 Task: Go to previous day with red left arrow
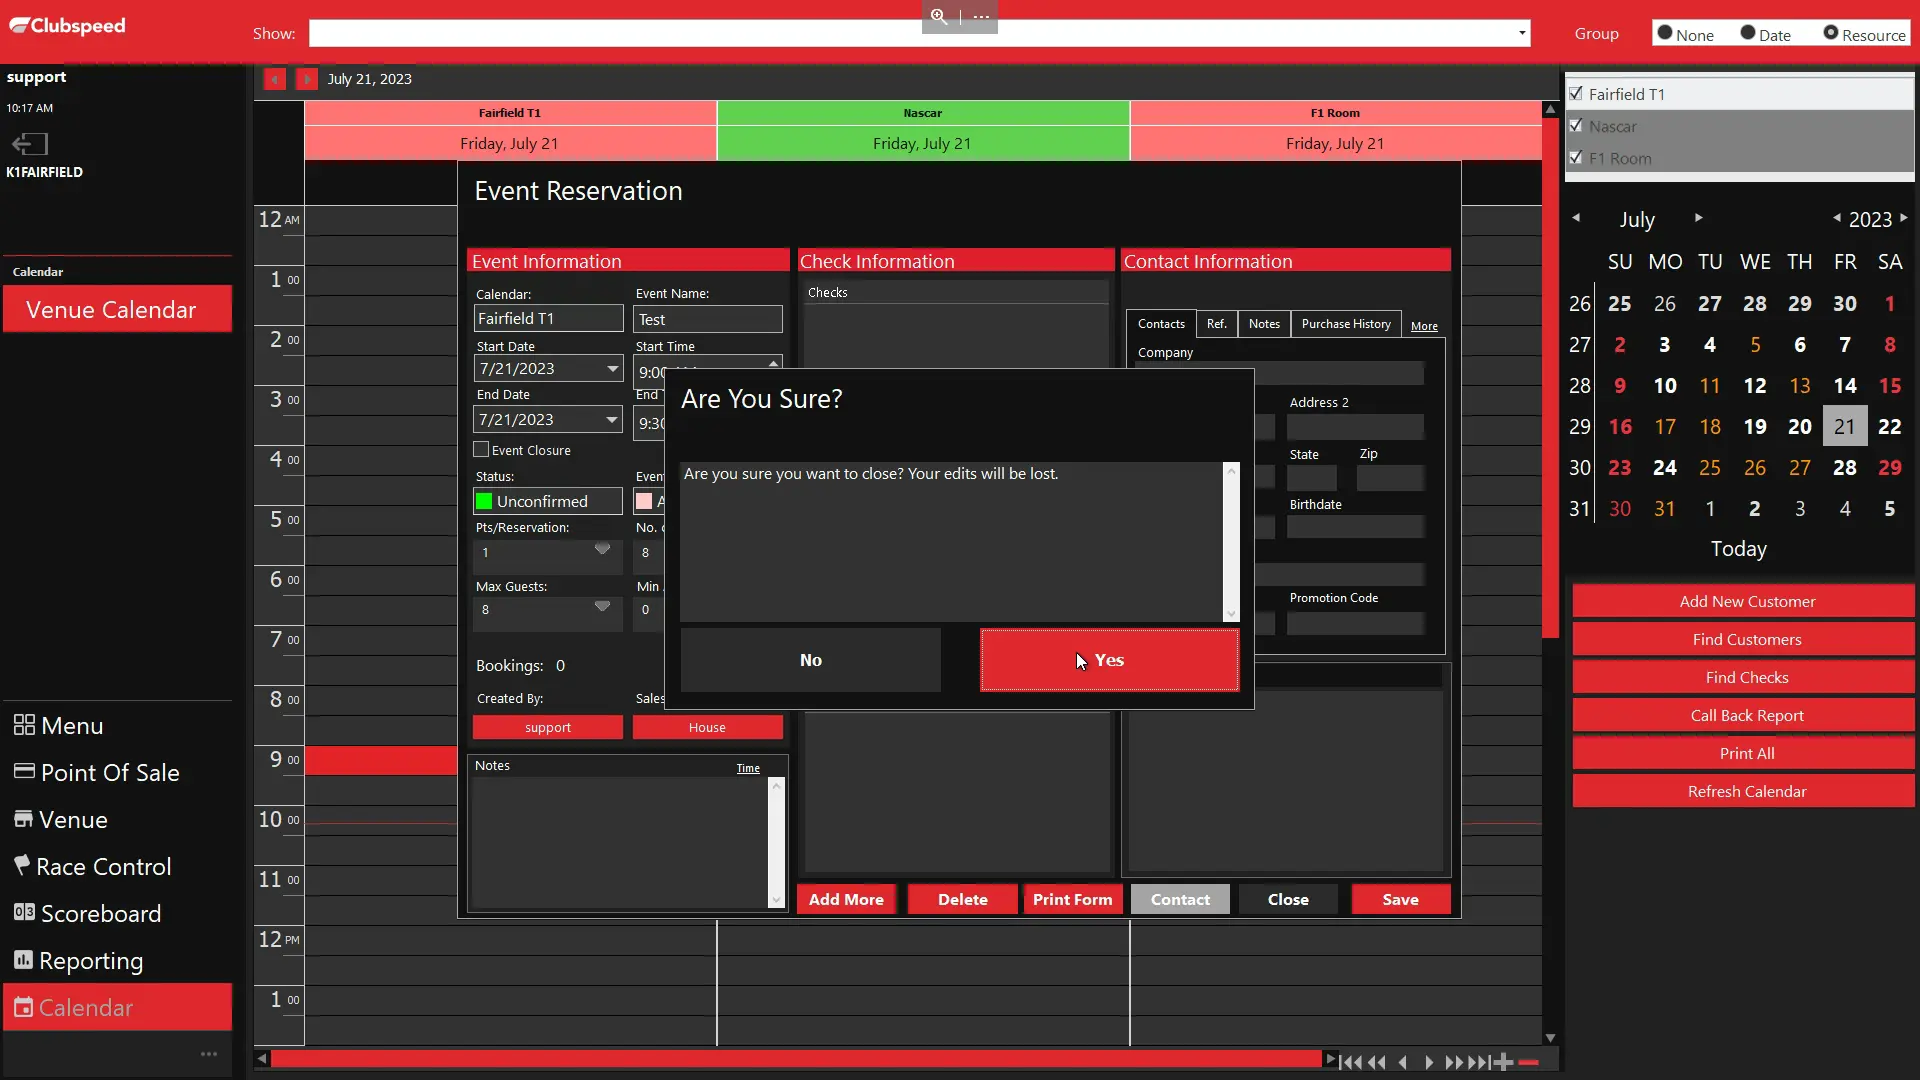pos(274,79)
